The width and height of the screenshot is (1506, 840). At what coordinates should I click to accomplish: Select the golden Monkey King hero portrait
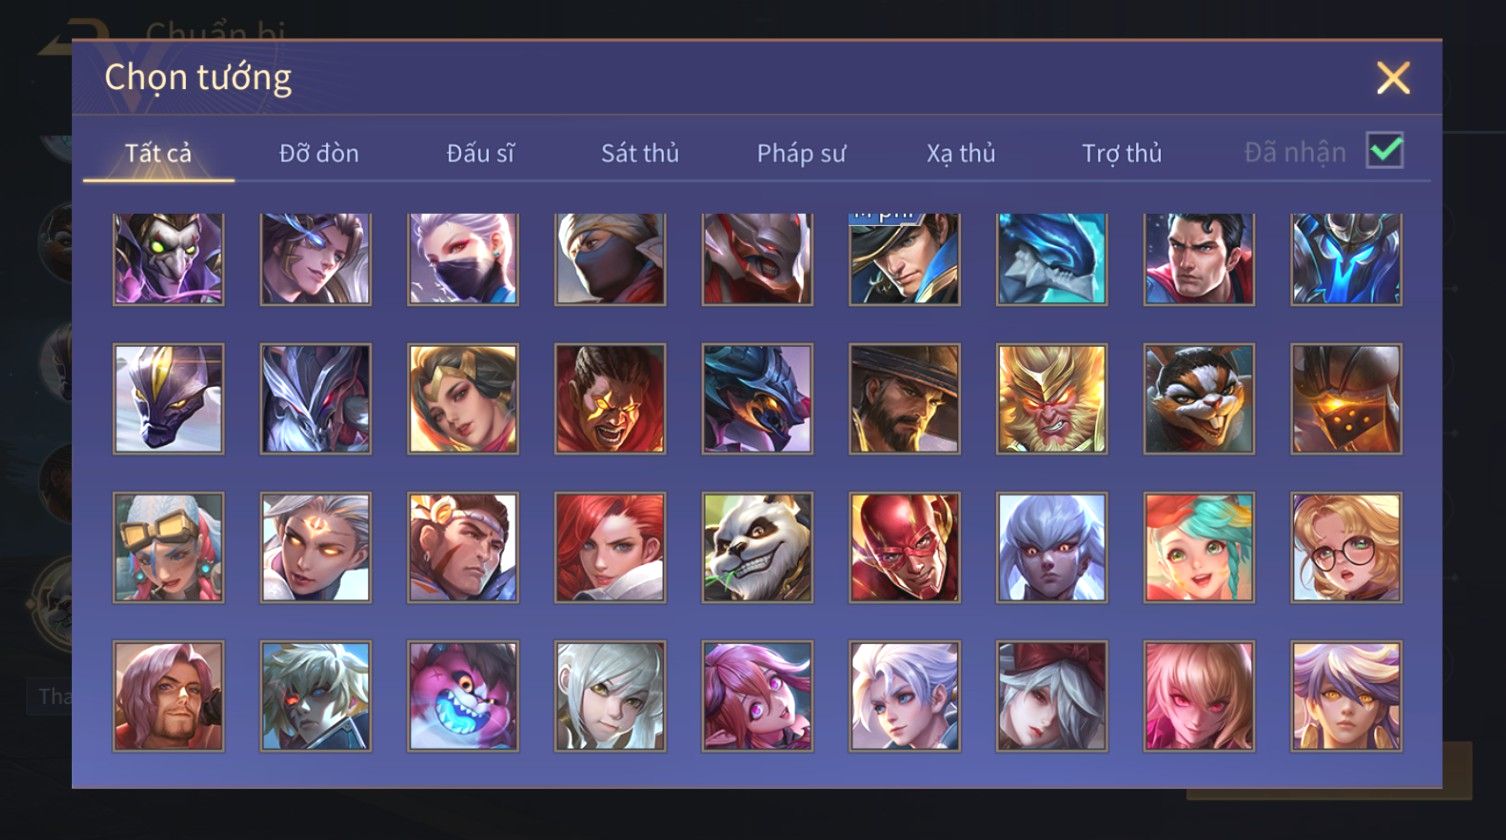point(1052,399)
